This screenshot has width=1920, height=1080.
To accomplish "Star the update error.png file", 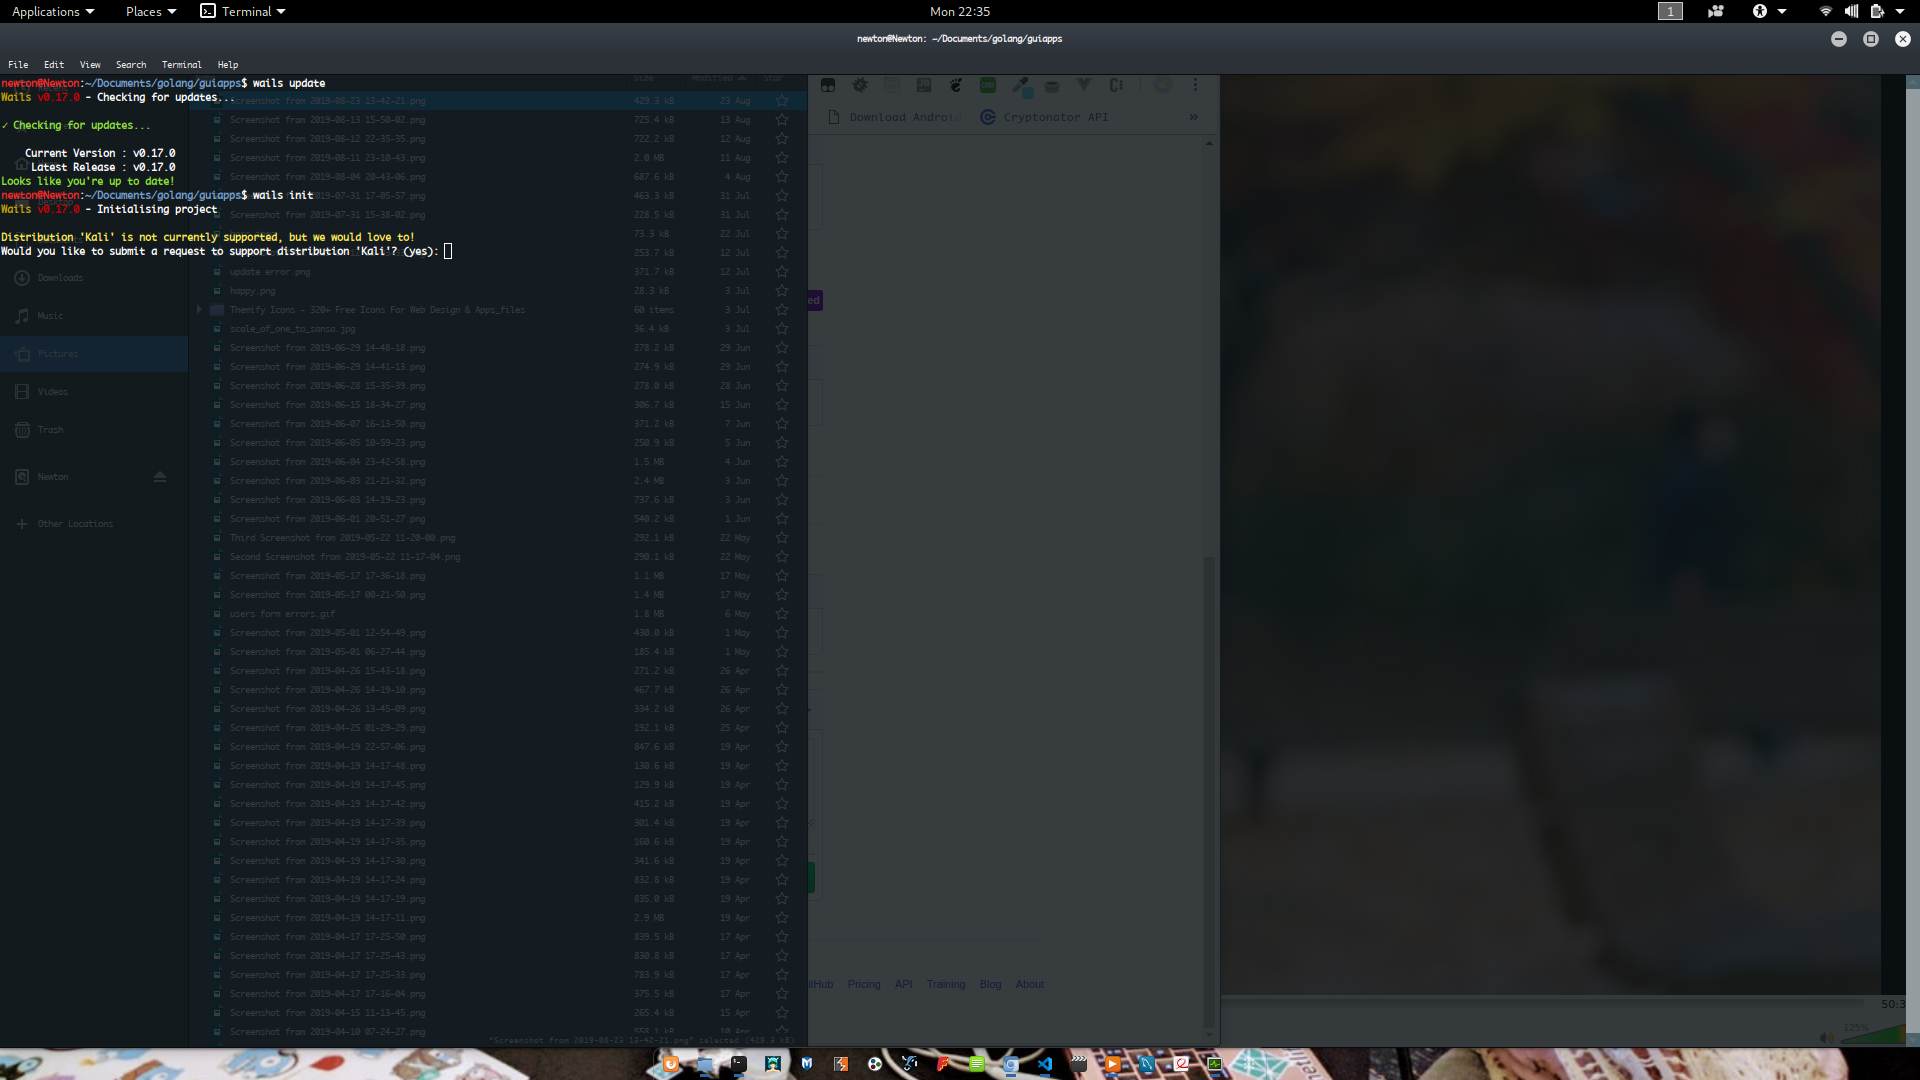I will pos(782,271).
